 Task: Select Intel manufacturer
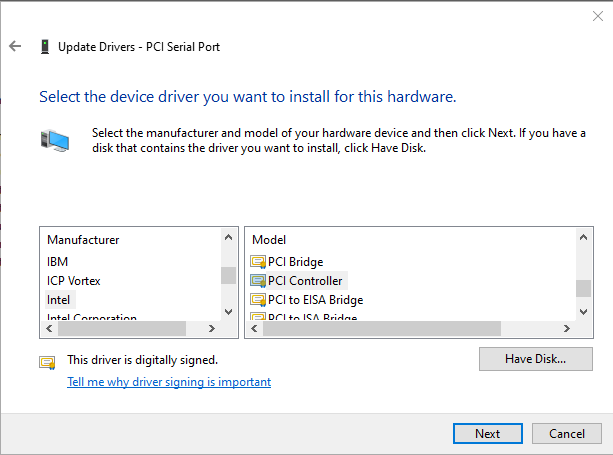59,300
